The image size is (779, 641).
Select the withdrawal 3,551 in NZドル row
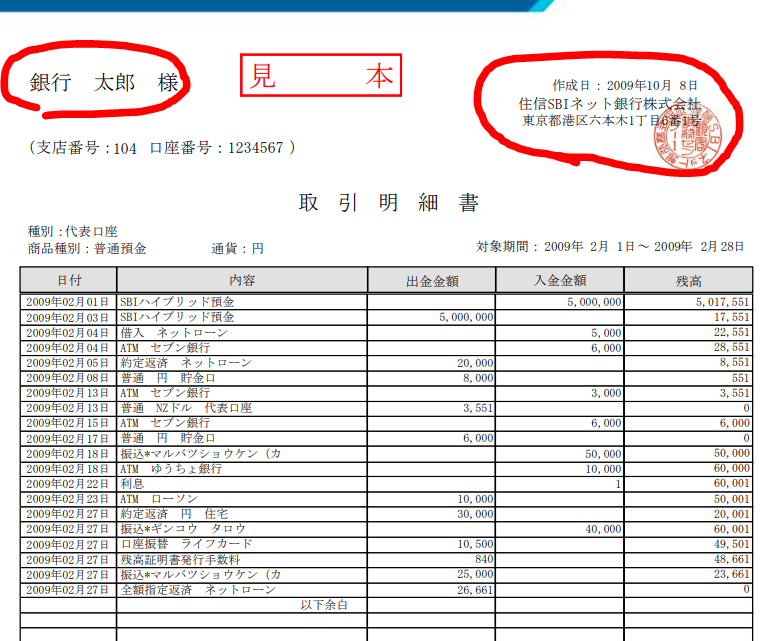(478, 408)
